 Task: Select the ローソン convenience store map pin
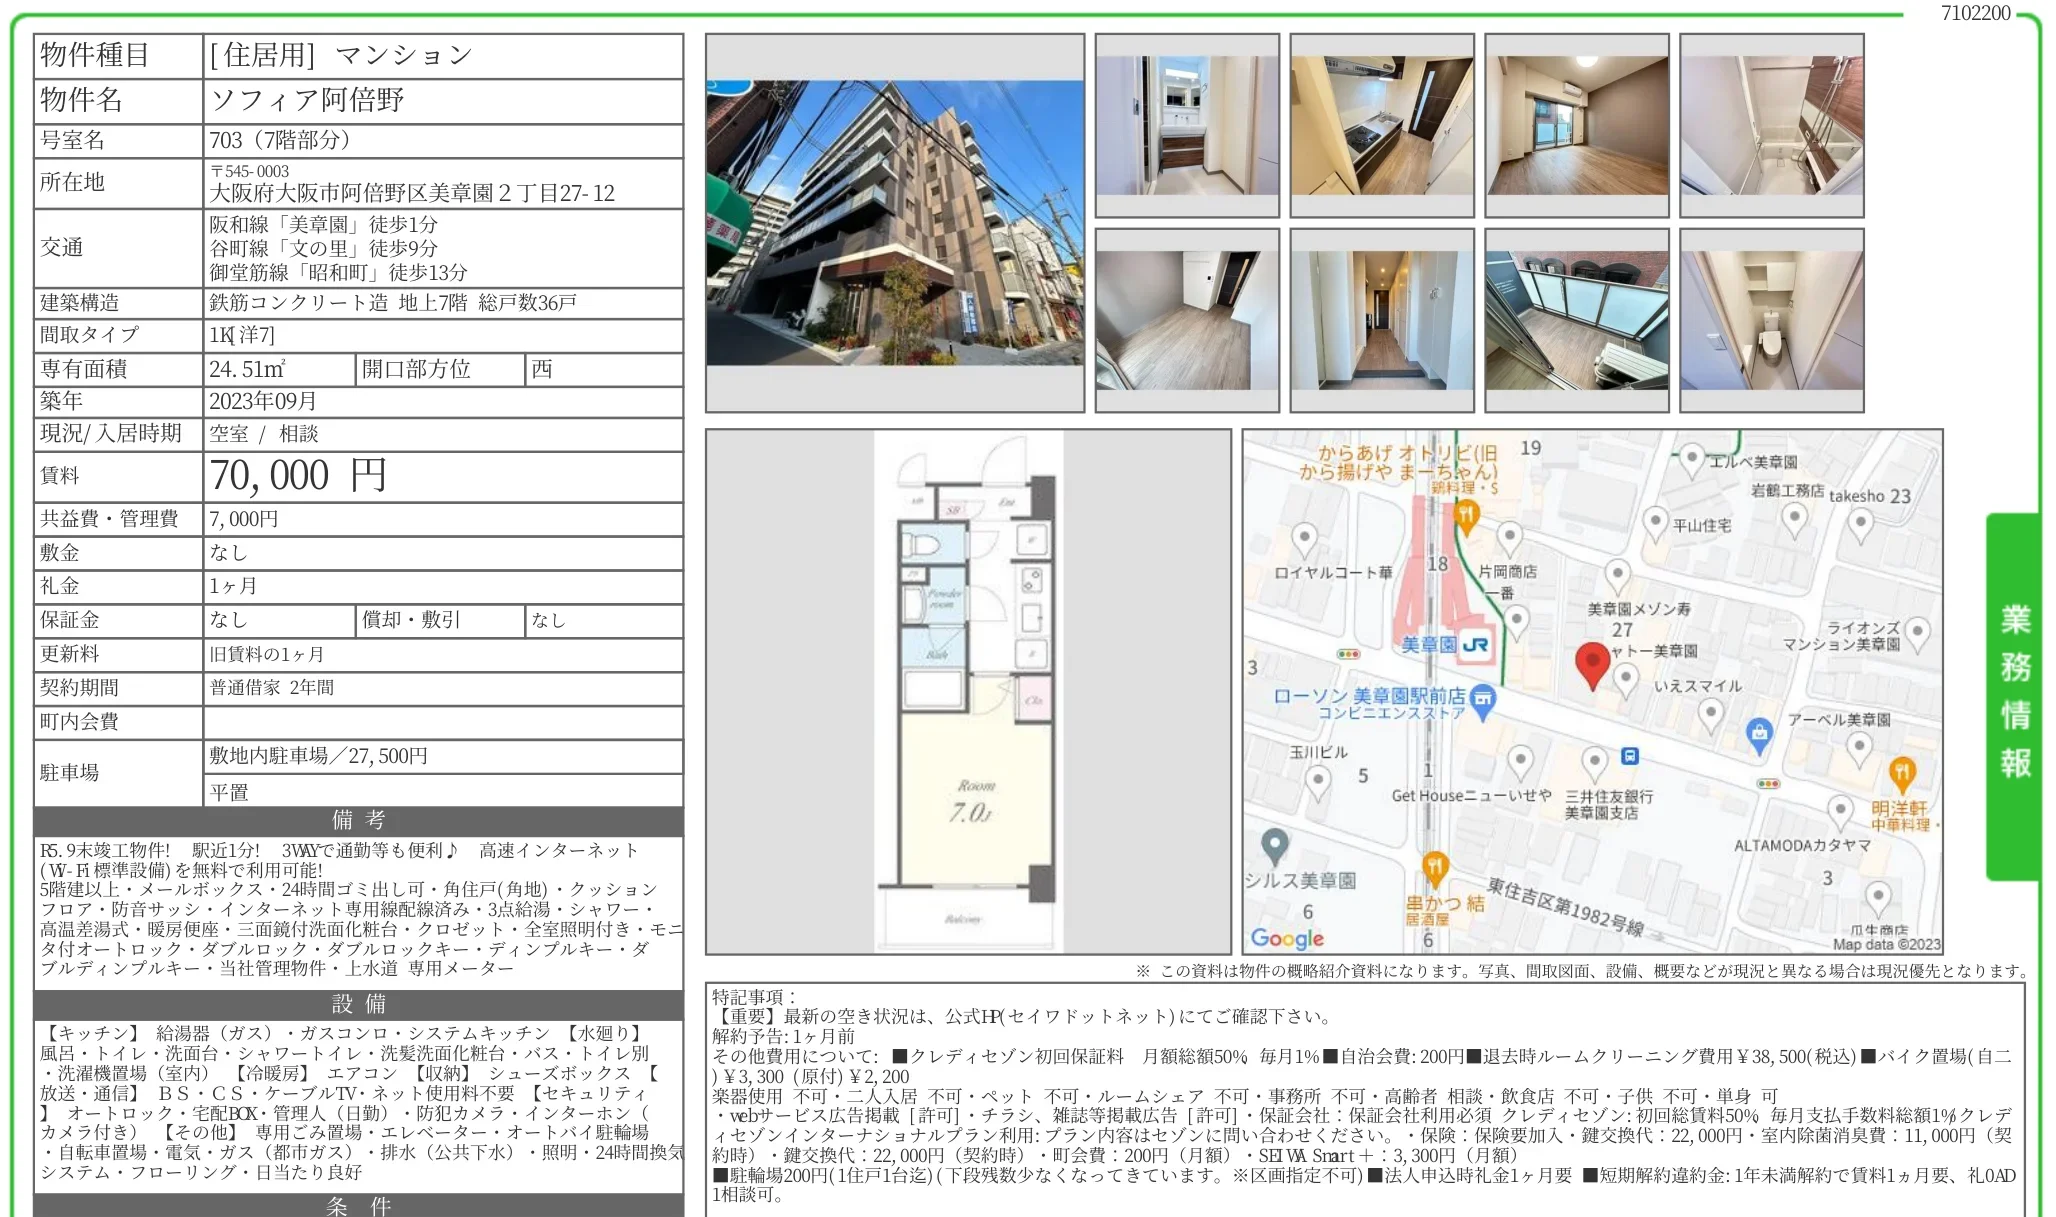[x=1484, y=700]
